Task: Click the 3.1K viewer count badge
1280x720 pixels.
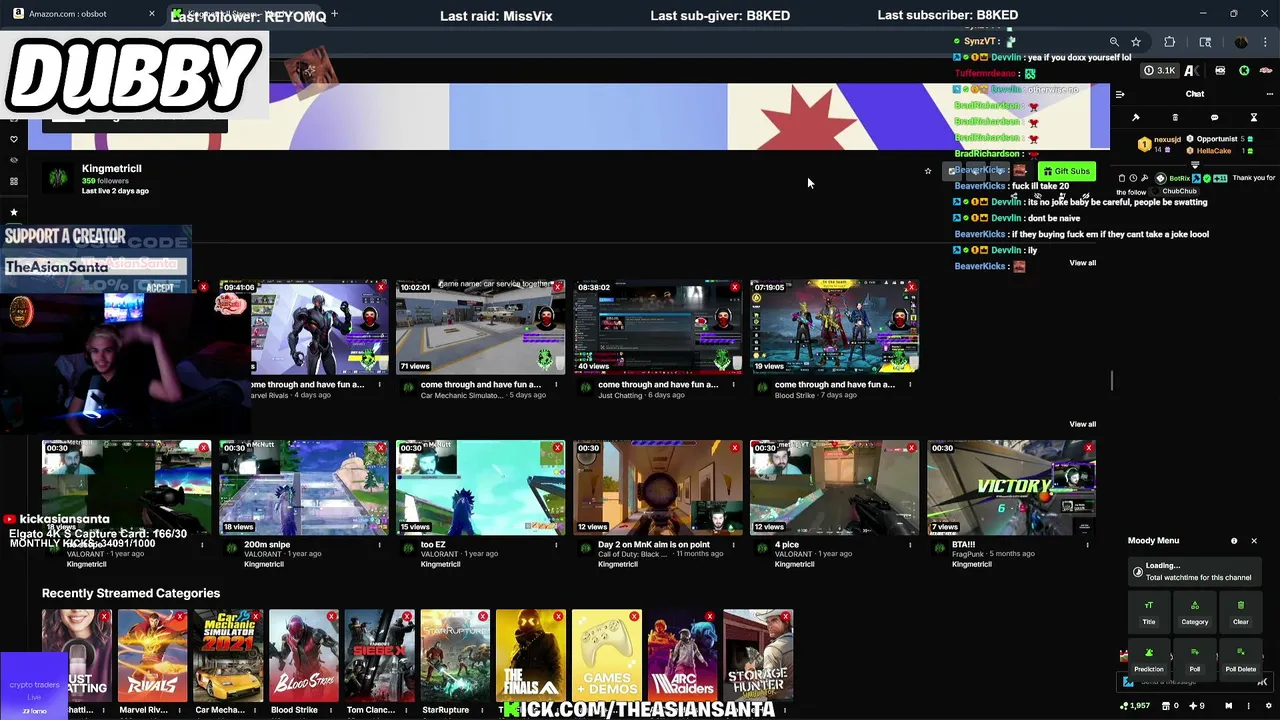Action: tap(1160, 70)
